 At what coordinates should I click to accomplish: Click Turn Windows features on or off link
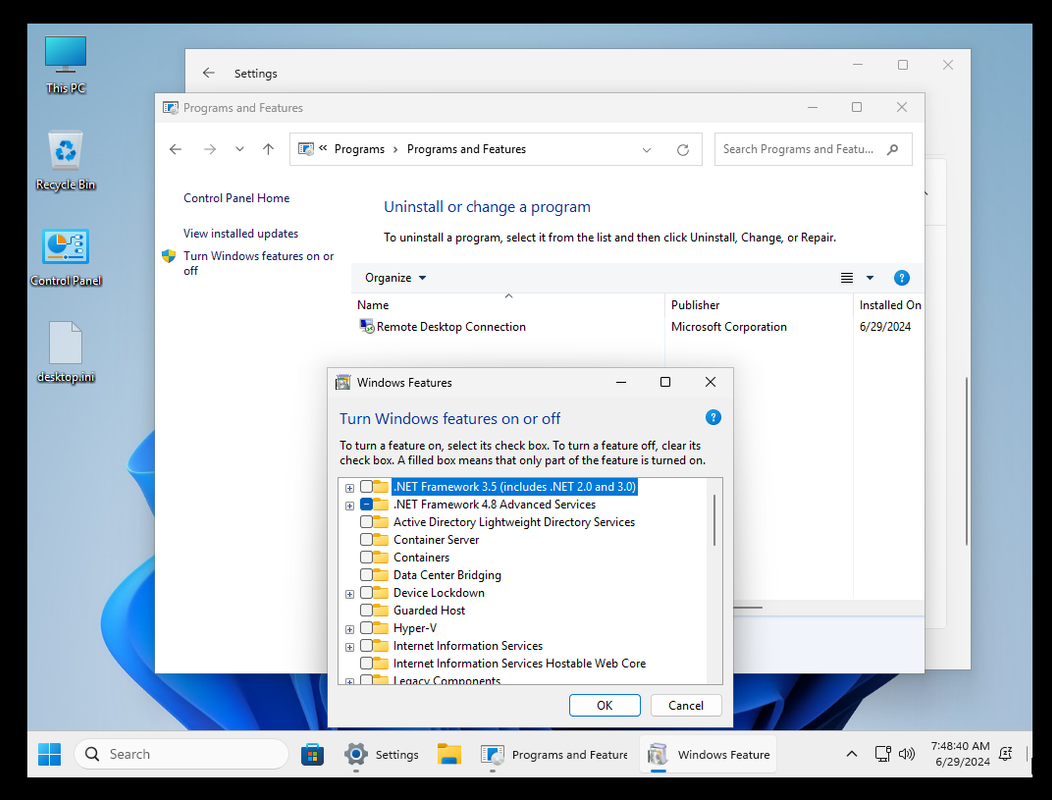(x=258, y=263)
